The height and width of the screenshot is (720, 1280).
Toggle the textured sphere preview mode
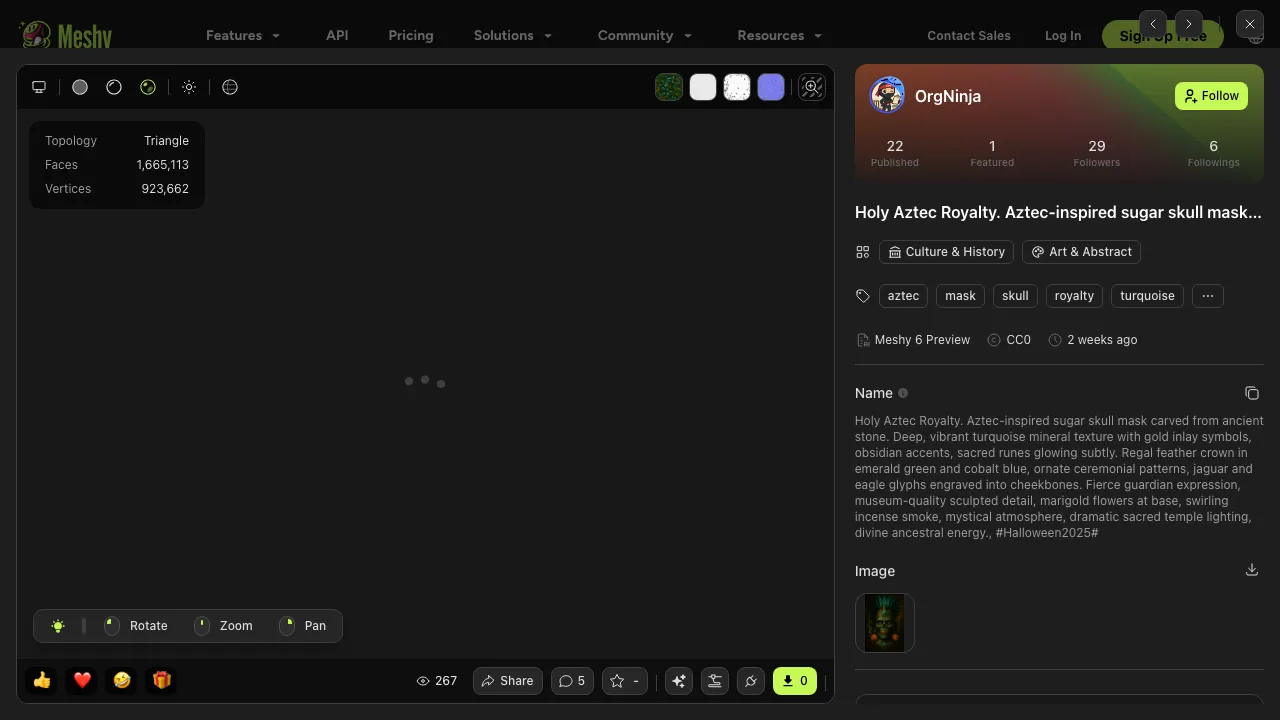point(148,87)
